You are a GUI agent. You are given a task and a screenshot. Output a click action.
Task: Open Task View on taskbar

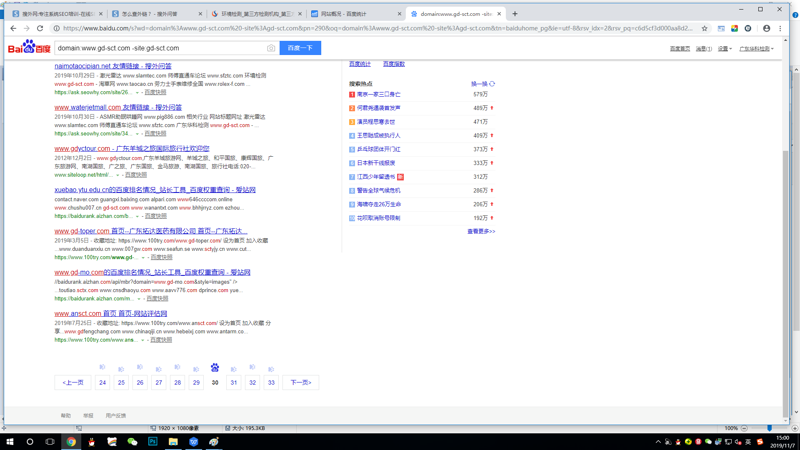pyautogui.click(x=50, y=442)
